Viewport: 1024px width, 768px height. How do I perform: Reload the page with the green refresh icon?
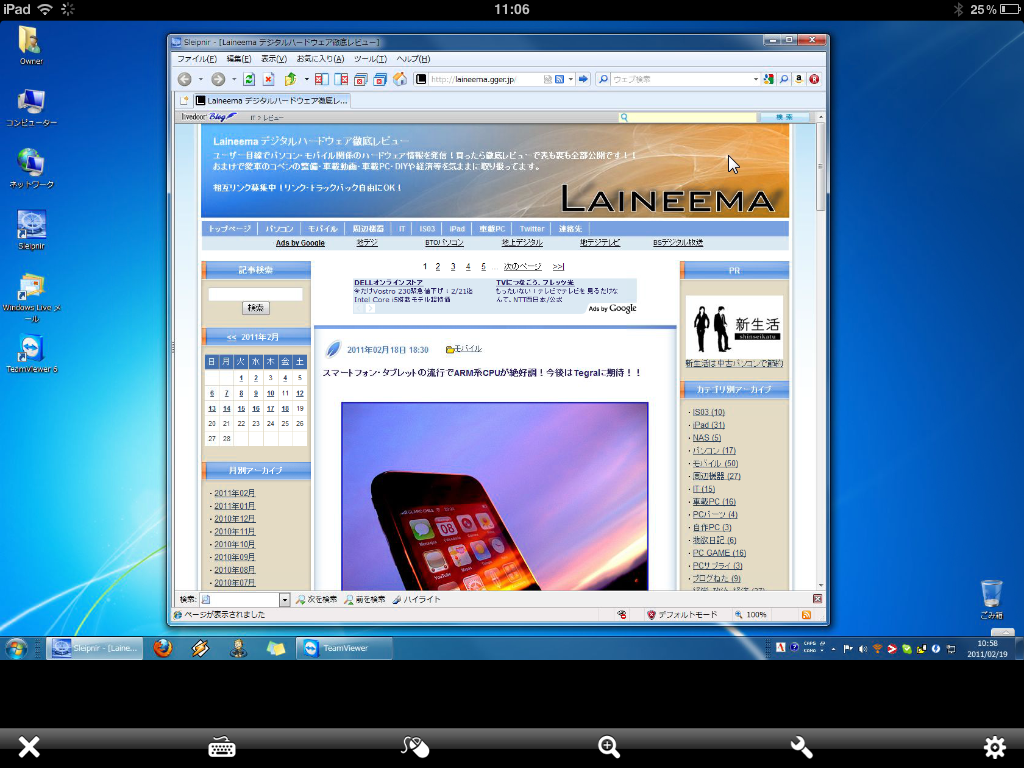click(x=249, y=79)
